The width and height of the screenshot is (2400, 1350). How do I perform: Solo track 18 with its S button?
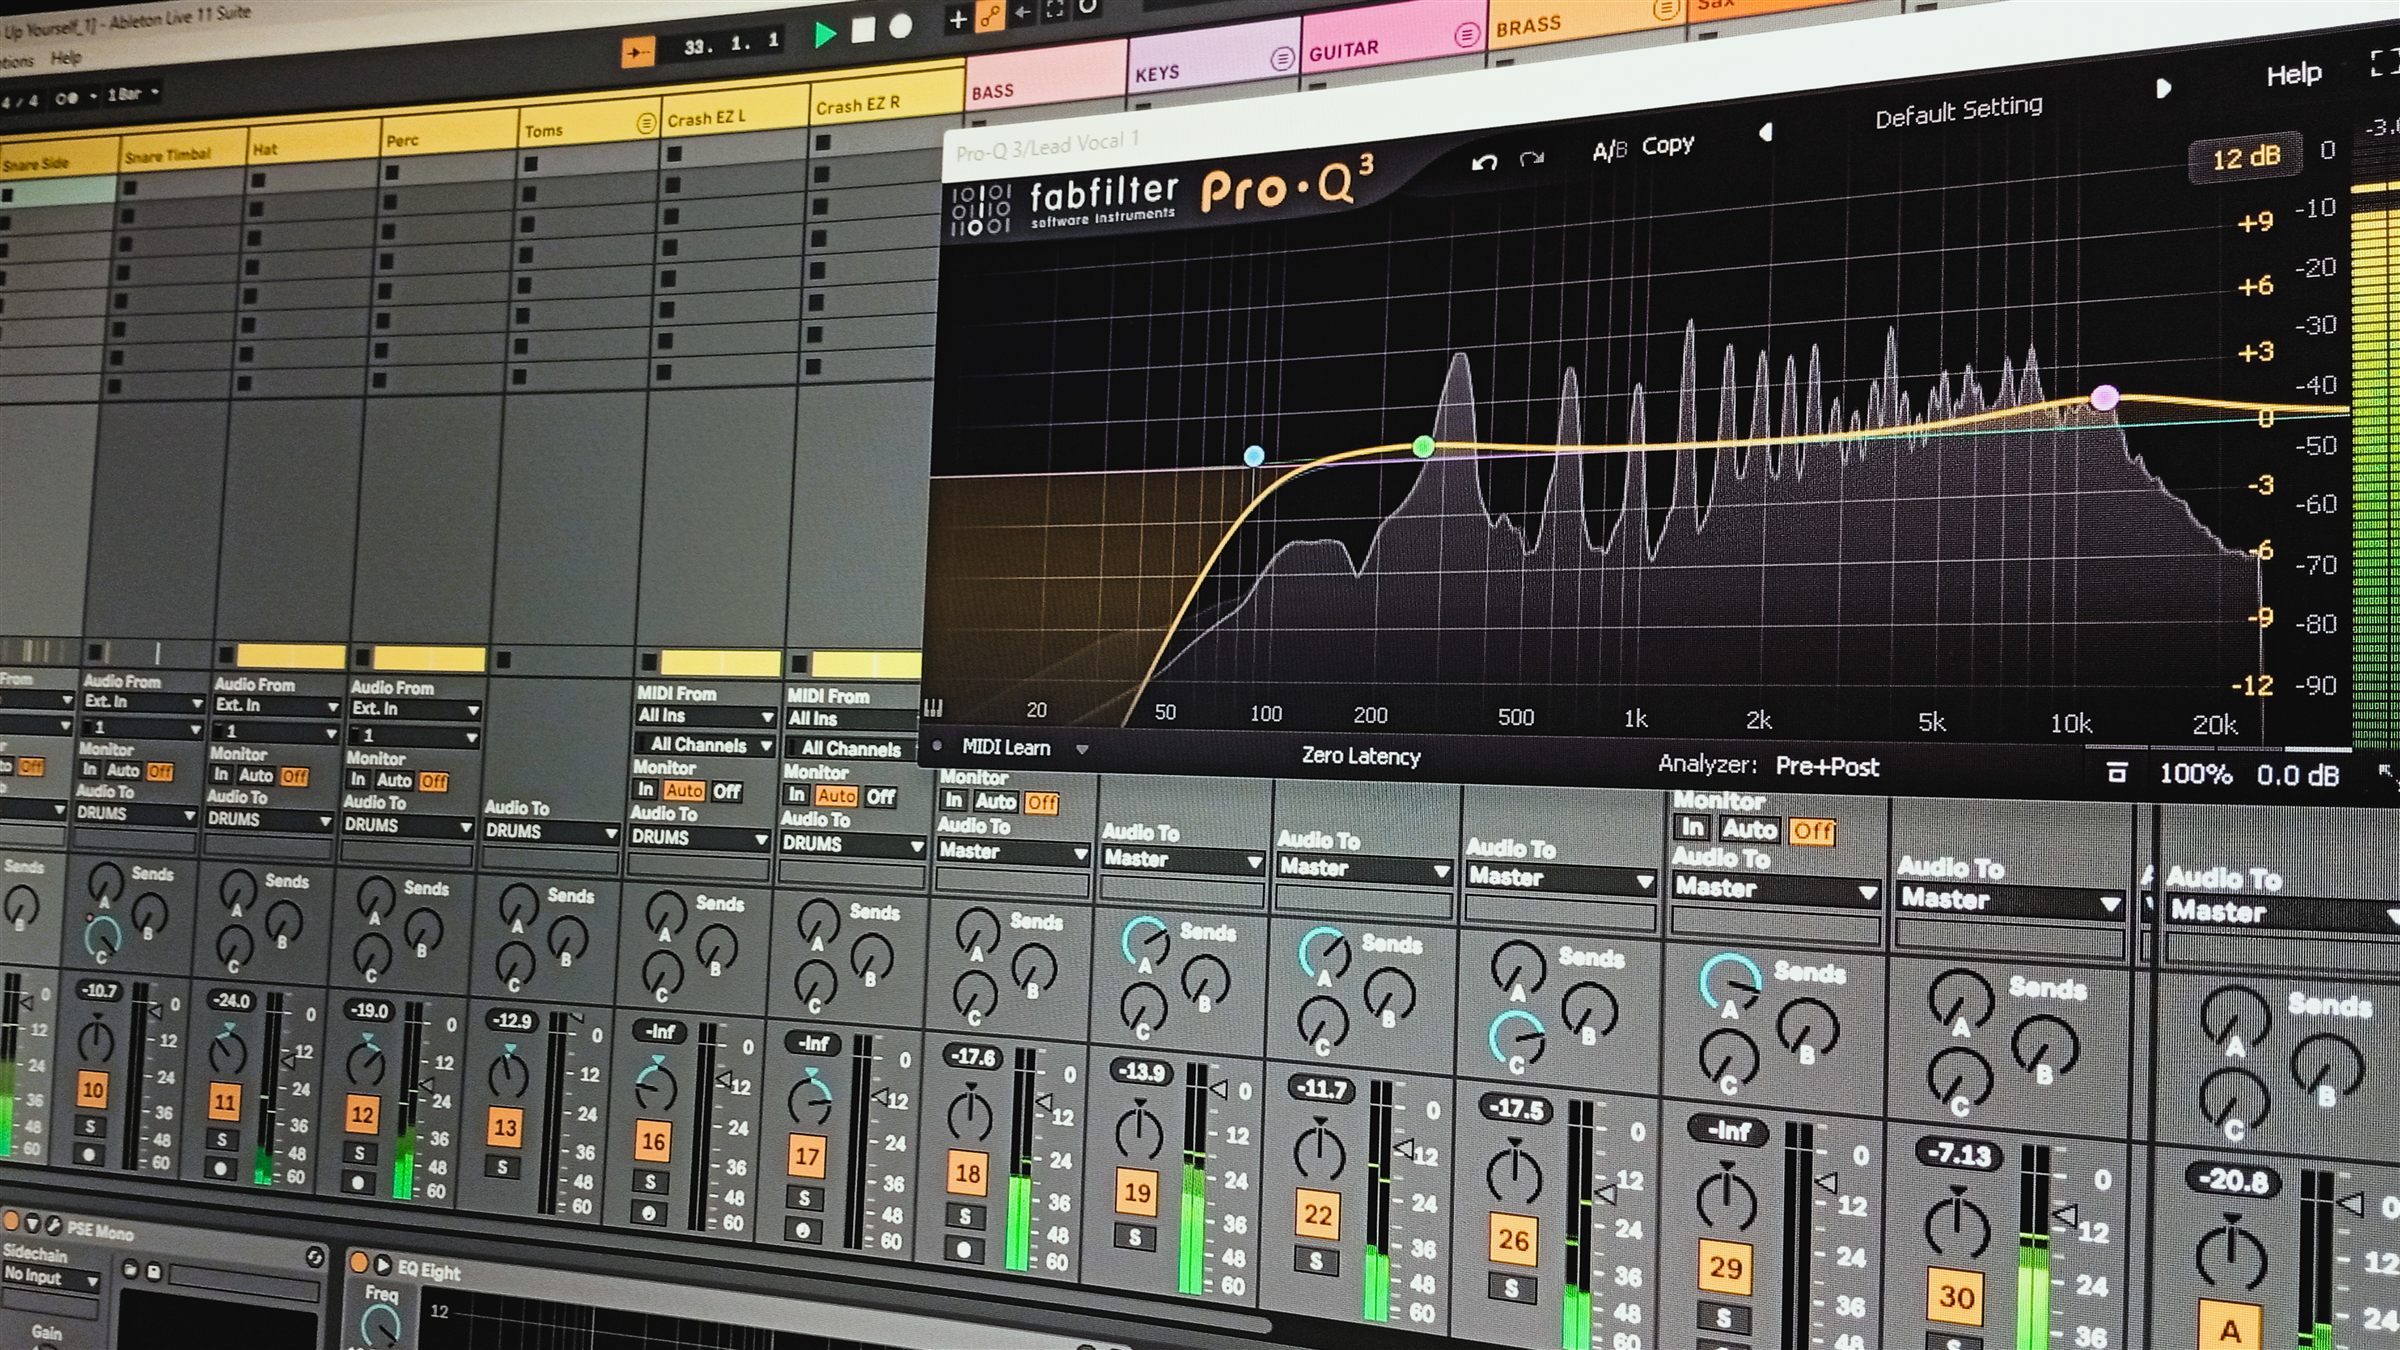[x=966, y=1218]
